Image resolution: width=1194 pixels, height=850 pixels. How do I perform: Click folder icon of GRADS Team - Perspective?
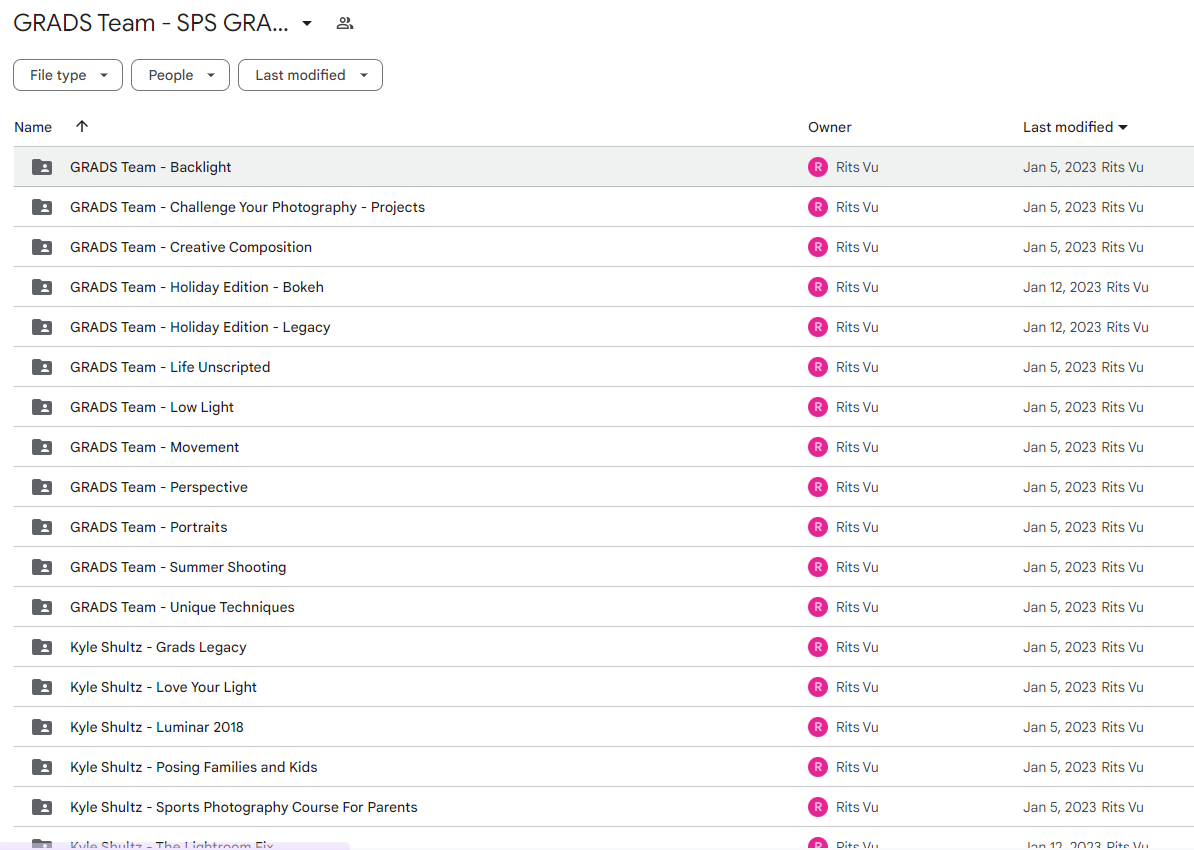click(42, 487)
